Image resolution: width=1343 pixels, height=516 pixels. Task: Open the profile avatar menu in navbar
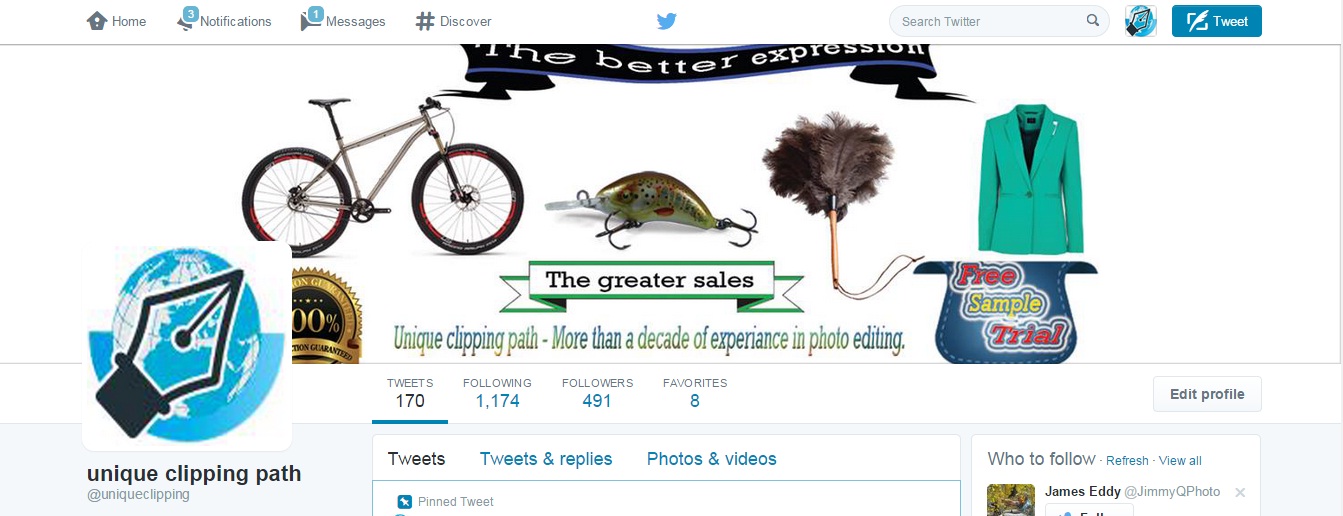[1141, 21]
